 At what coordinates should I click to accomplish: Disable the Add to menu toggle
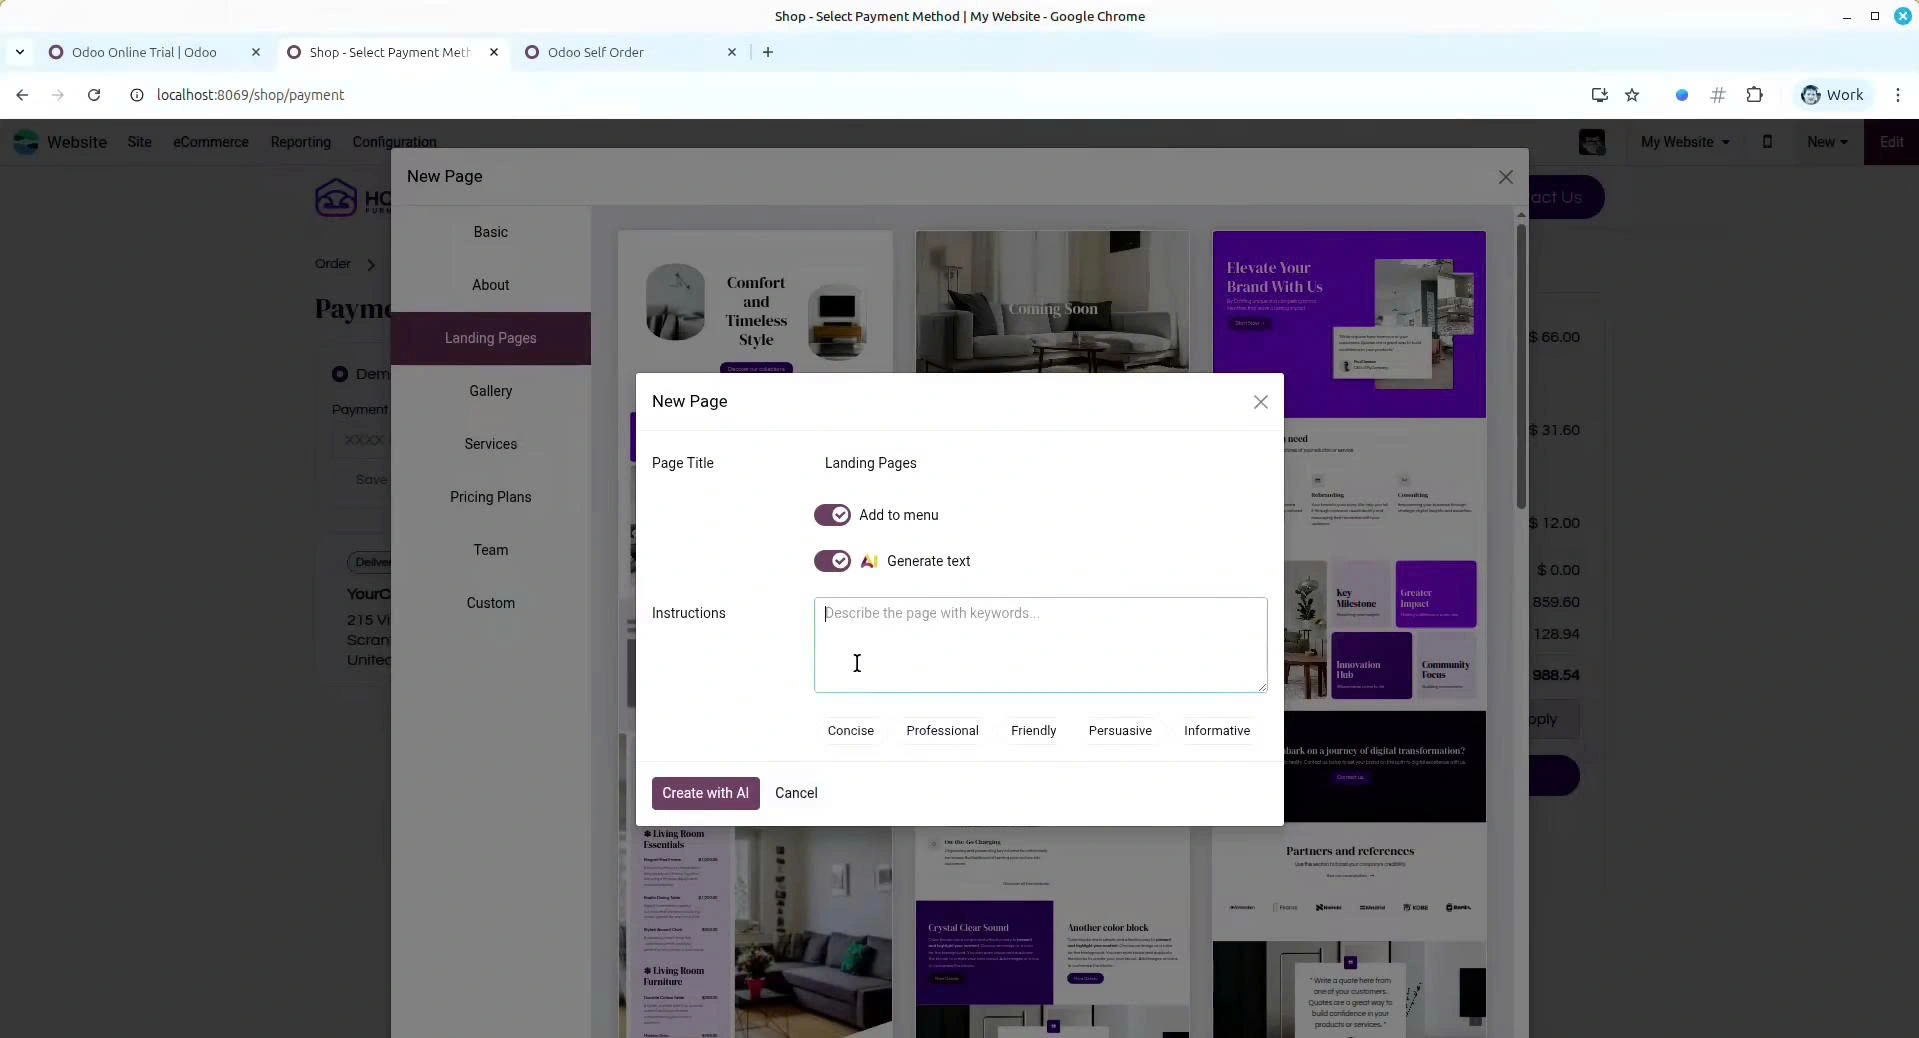tap(832, 515)
